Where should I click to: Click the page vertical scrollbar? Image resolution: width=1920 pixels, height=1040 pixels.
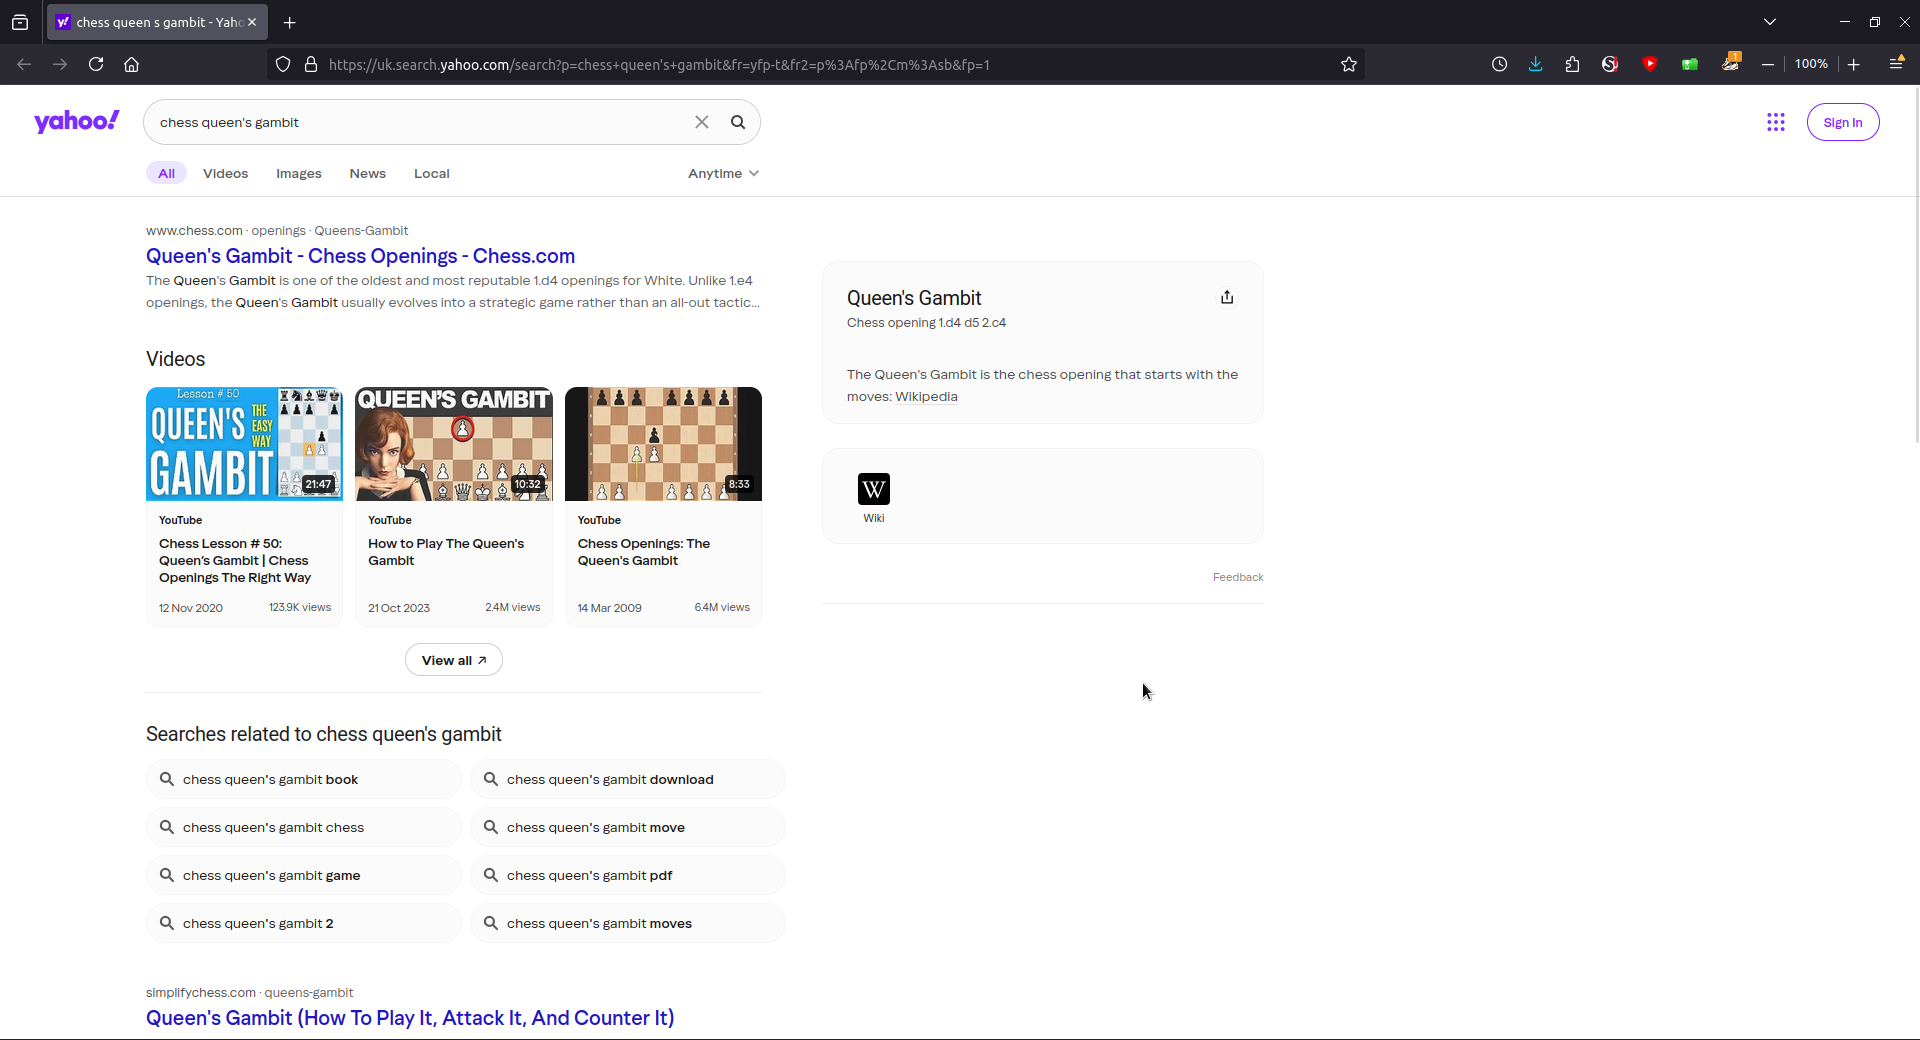pos(1915,264)
